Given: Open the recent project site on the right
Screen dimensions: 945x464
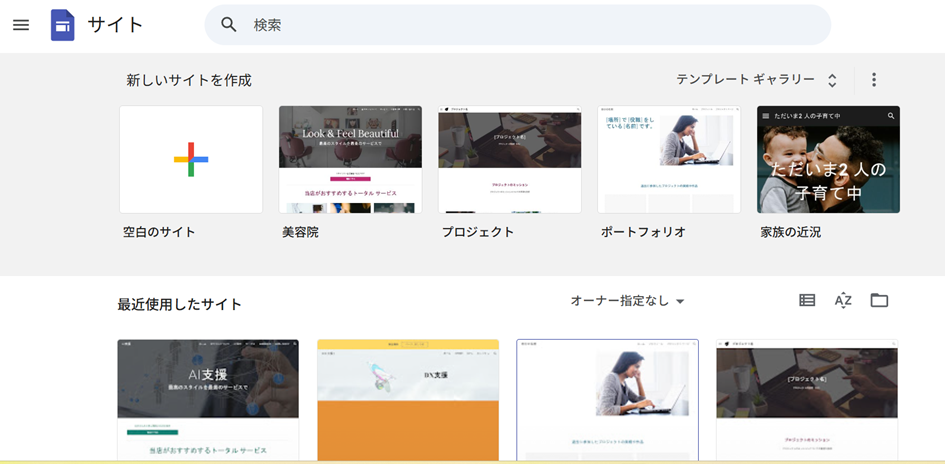Looking at the screenshot, I should point(806,400).
